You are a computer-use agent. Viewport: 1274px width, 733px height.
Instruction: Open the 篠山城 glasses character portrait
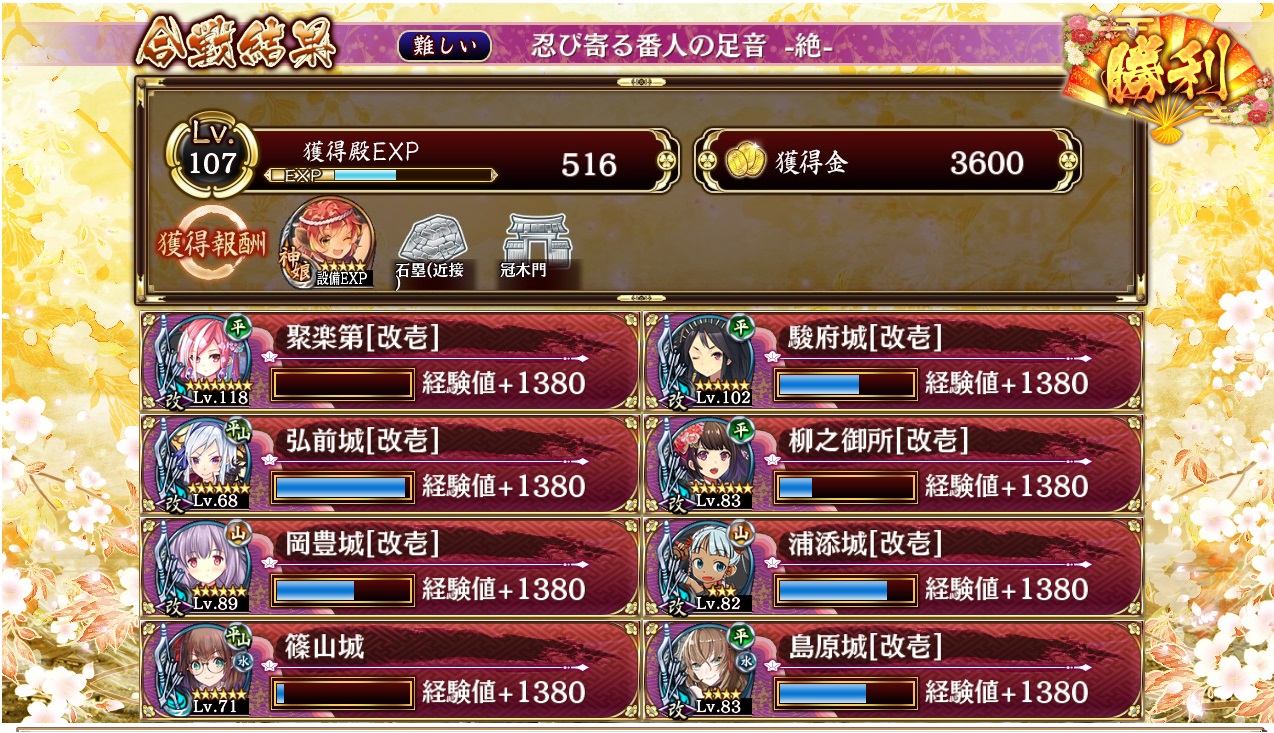(202, 669)
